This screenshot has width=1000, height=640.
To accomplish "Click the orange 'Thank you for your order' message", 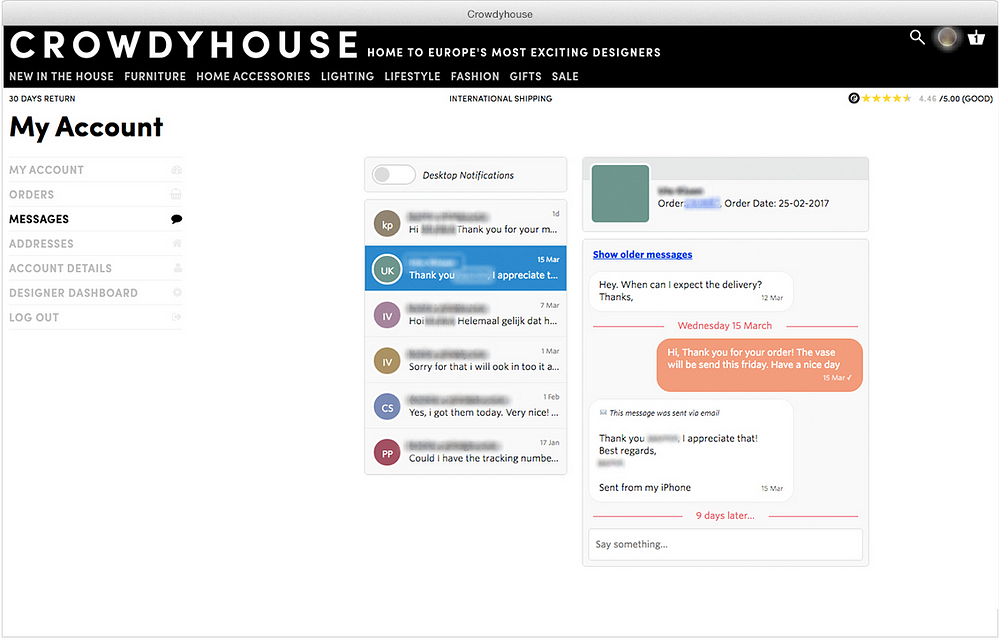I will click(760, 365).
